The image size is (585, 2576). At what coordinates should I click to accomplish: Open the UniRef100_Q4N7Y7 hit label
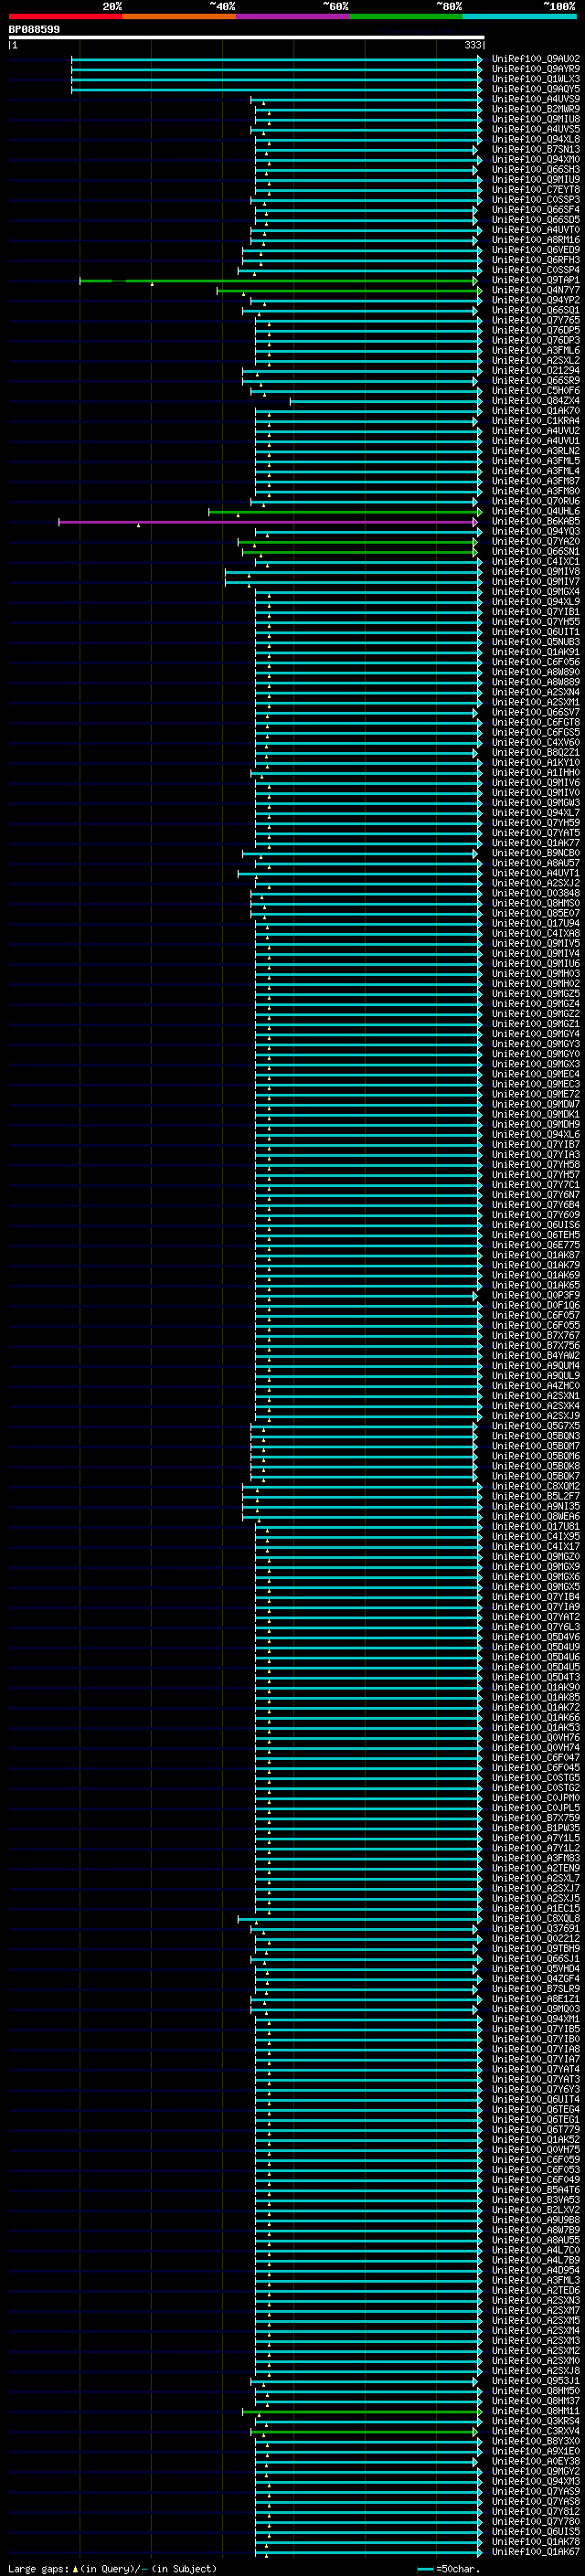click(536, 290)
